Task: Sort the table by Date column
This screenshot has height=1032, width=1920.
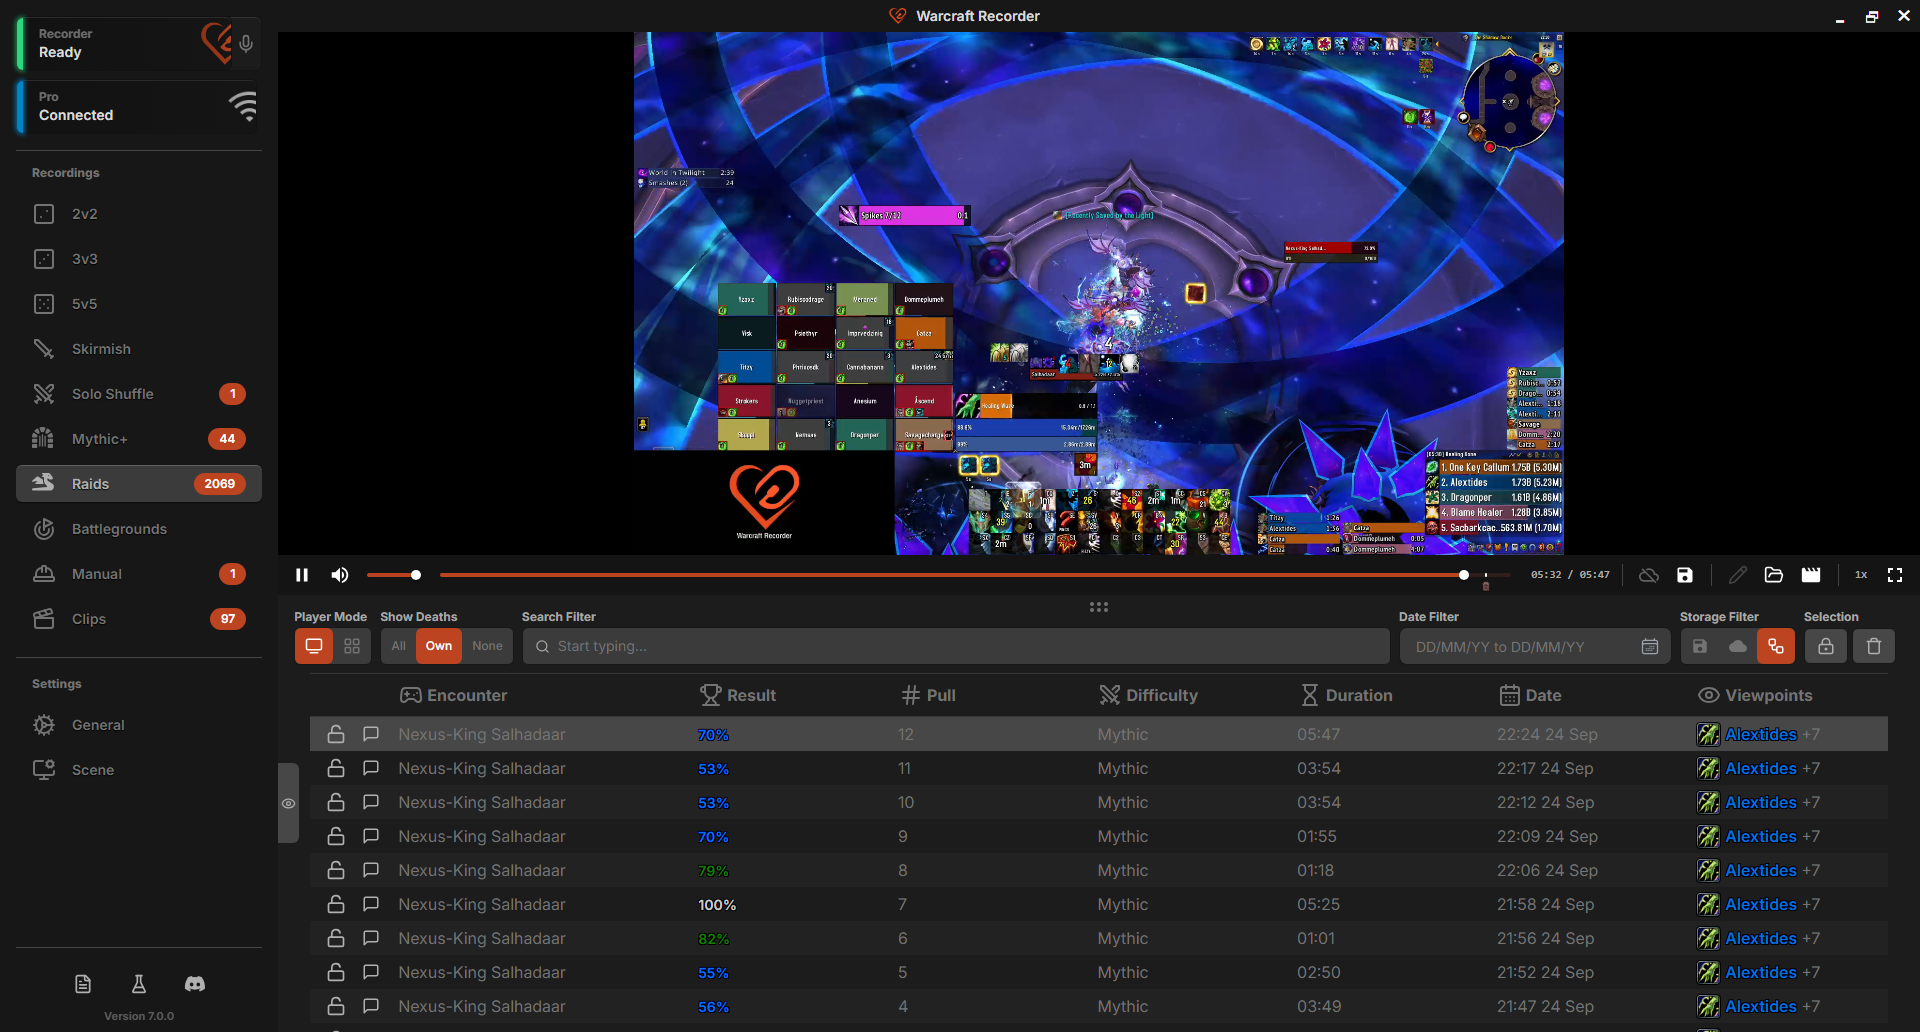Action: [1531, 695]
